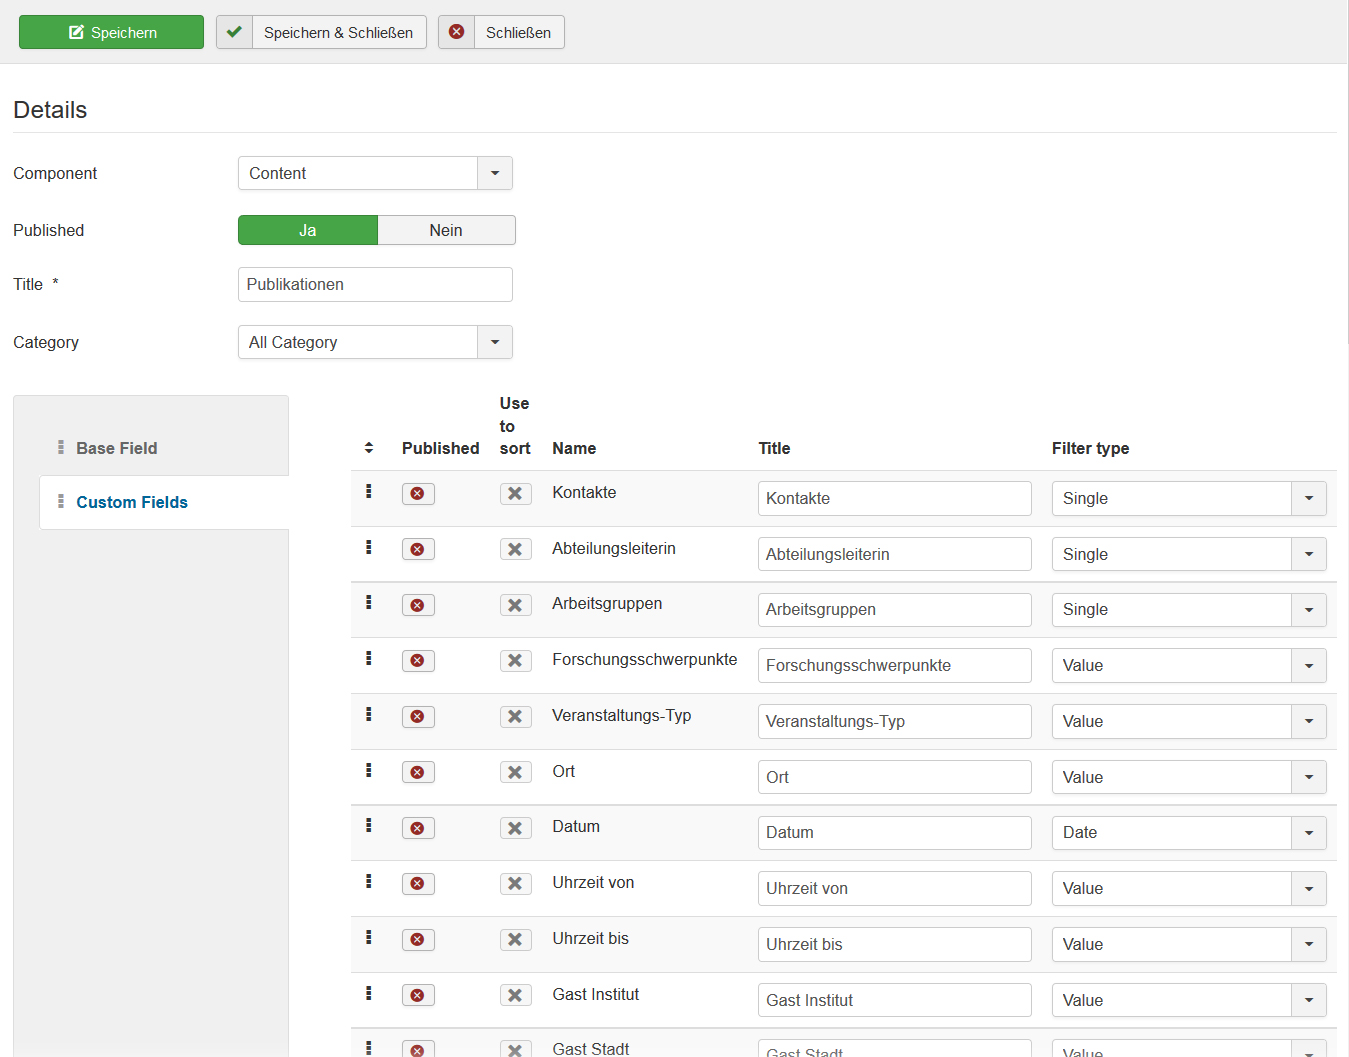This screenshot has width=1349, height=1057.
Task: Switch to the Base Field tab
Action: [117, 448]
